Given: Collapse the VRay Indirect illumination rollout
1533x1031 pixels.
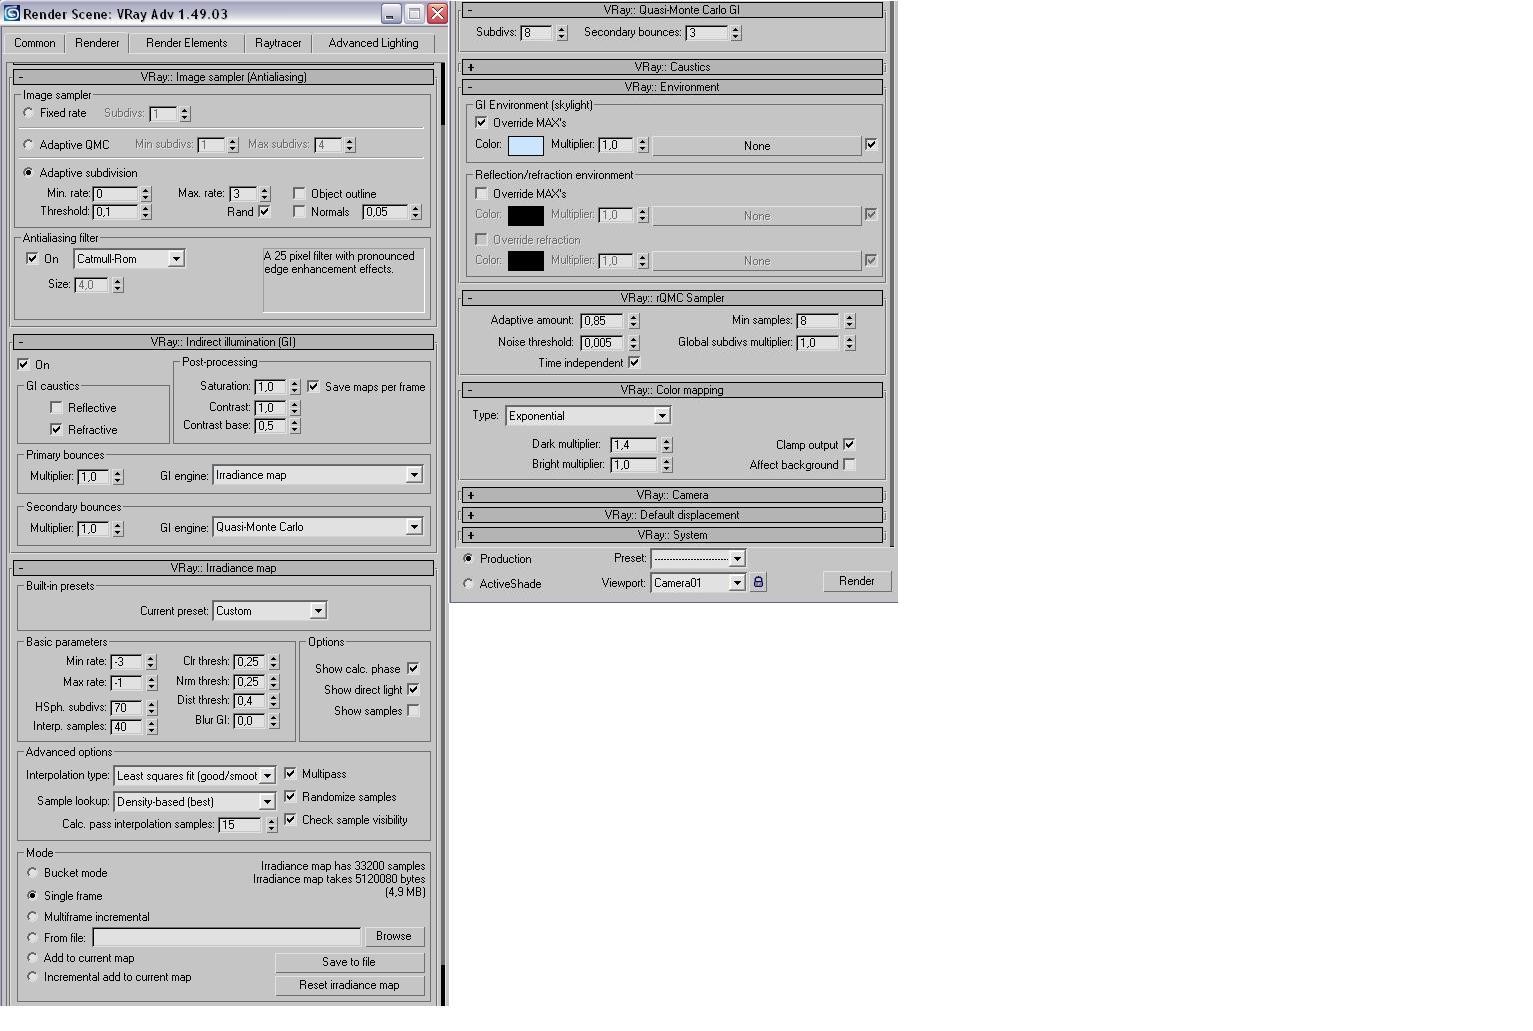Looking at the screenshot, I should coord(223,342).
